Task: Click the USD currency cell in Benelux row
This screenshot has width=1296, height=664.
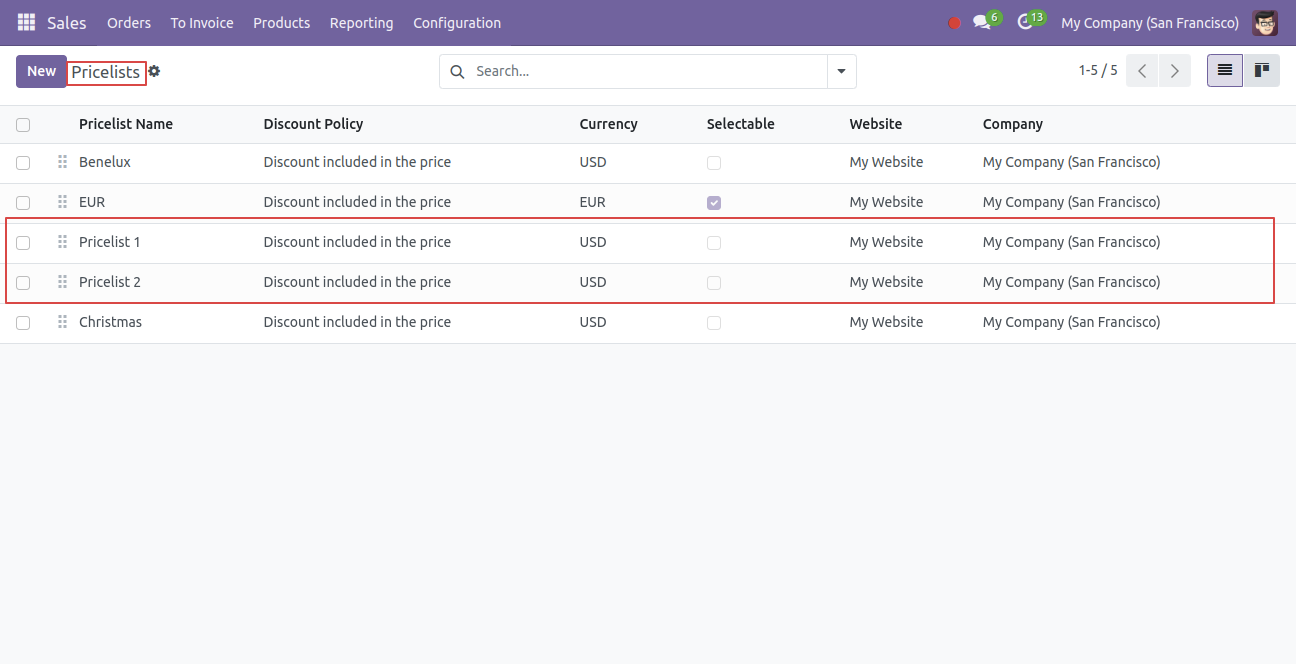Action: pos(593,162)
